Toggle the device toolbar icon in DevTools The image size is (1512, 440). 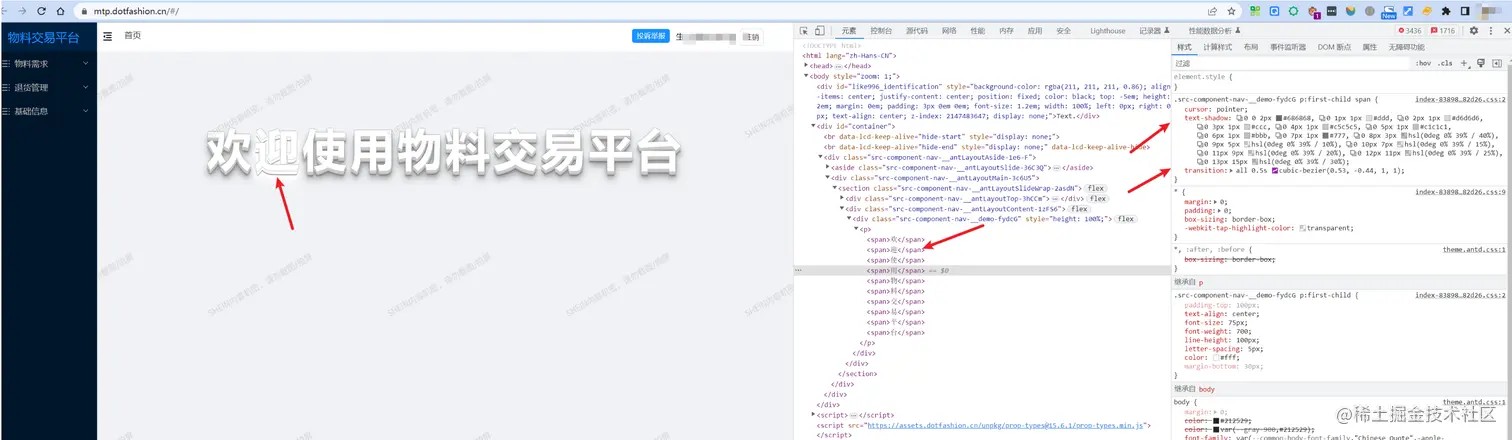(820, 31)
